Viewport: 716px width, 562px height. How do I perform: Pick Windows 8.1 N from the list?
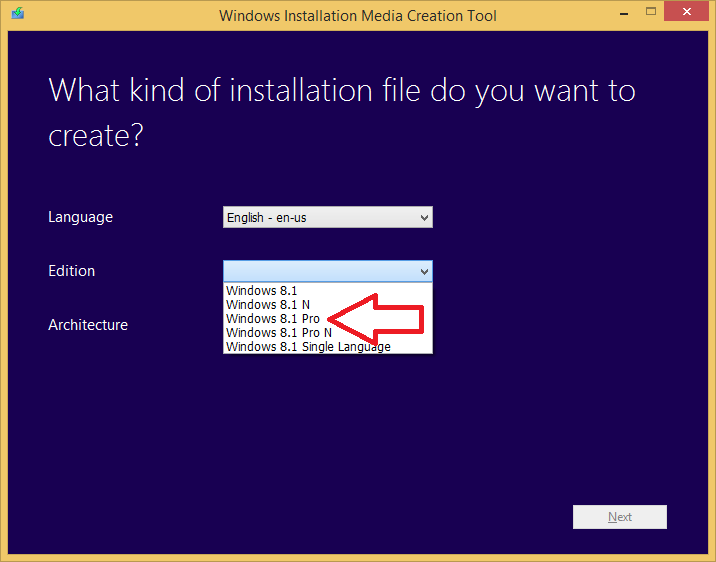click(x=327, y=305)
